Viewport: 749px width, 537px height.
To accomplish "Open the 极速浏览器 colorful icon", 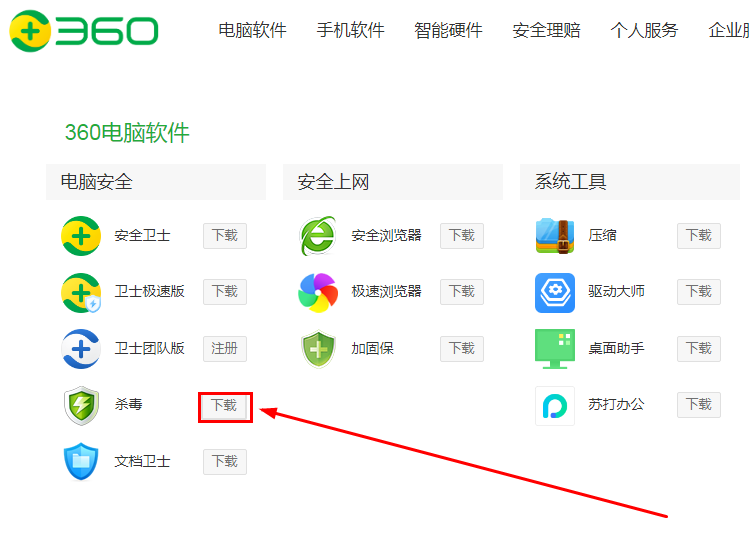I will coord(318,292).
